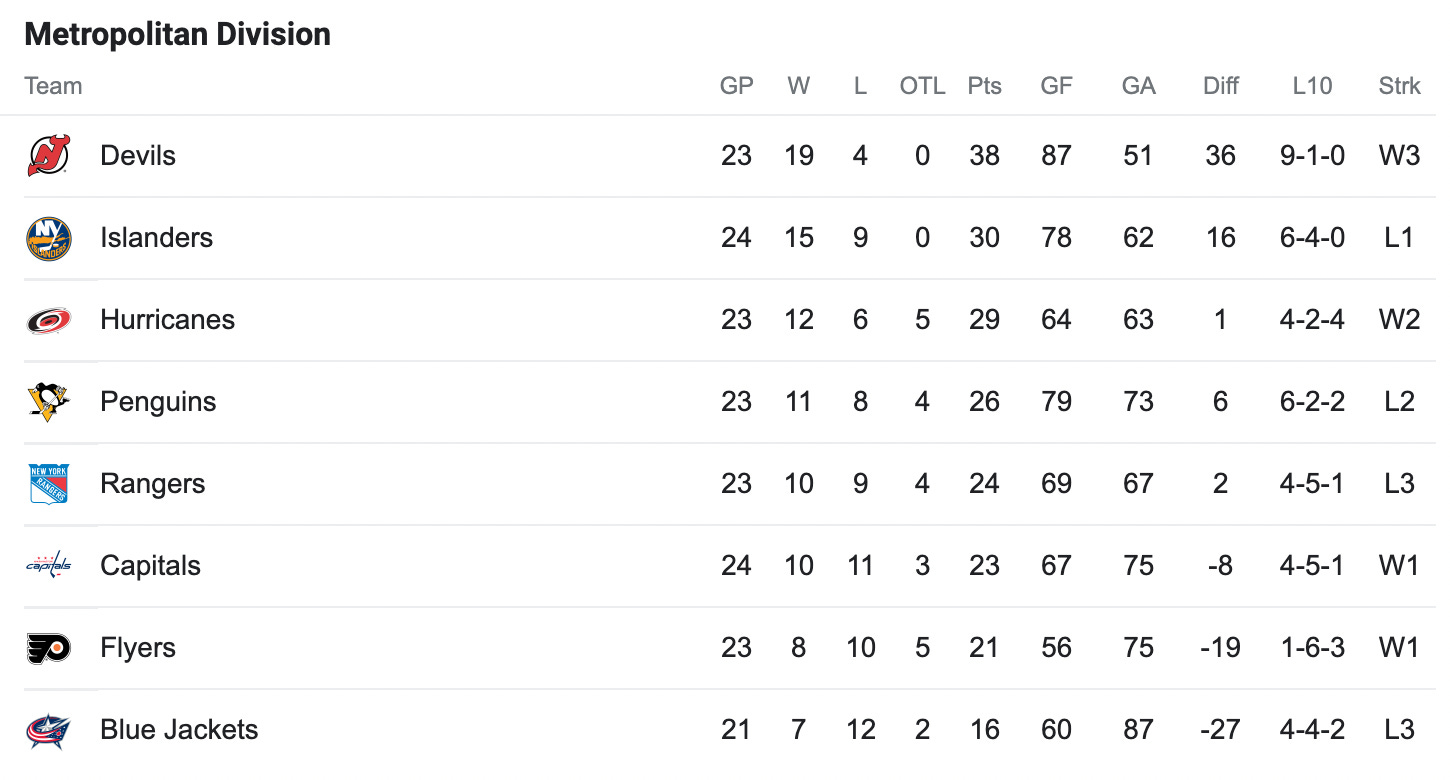Click the L10 column header
This screenshot has height=780, width=1450.
click(x=1312, y=86)
